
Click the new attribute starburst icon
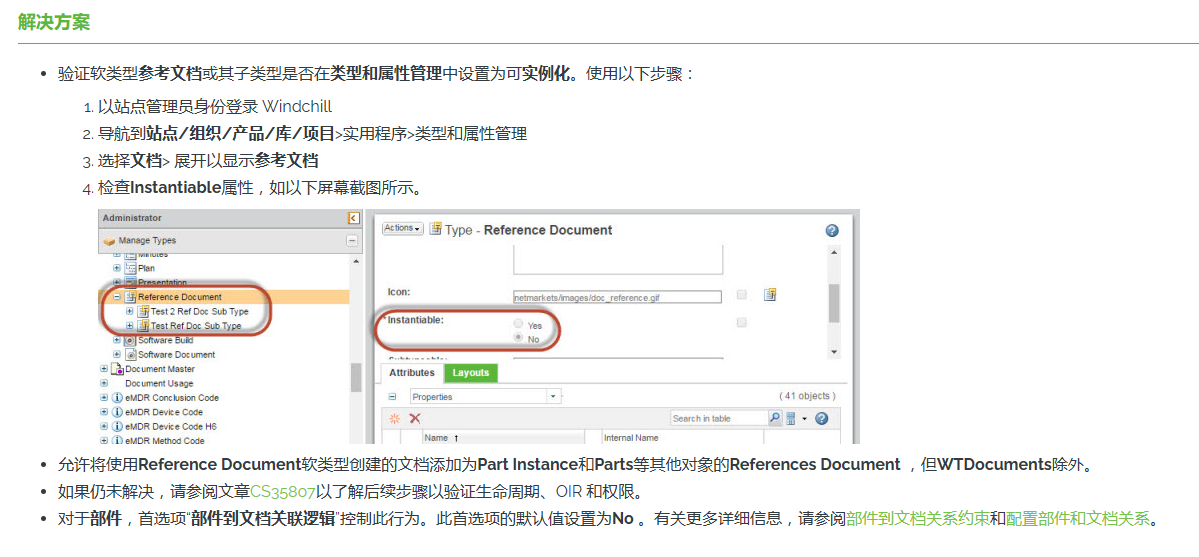point(395,419)
